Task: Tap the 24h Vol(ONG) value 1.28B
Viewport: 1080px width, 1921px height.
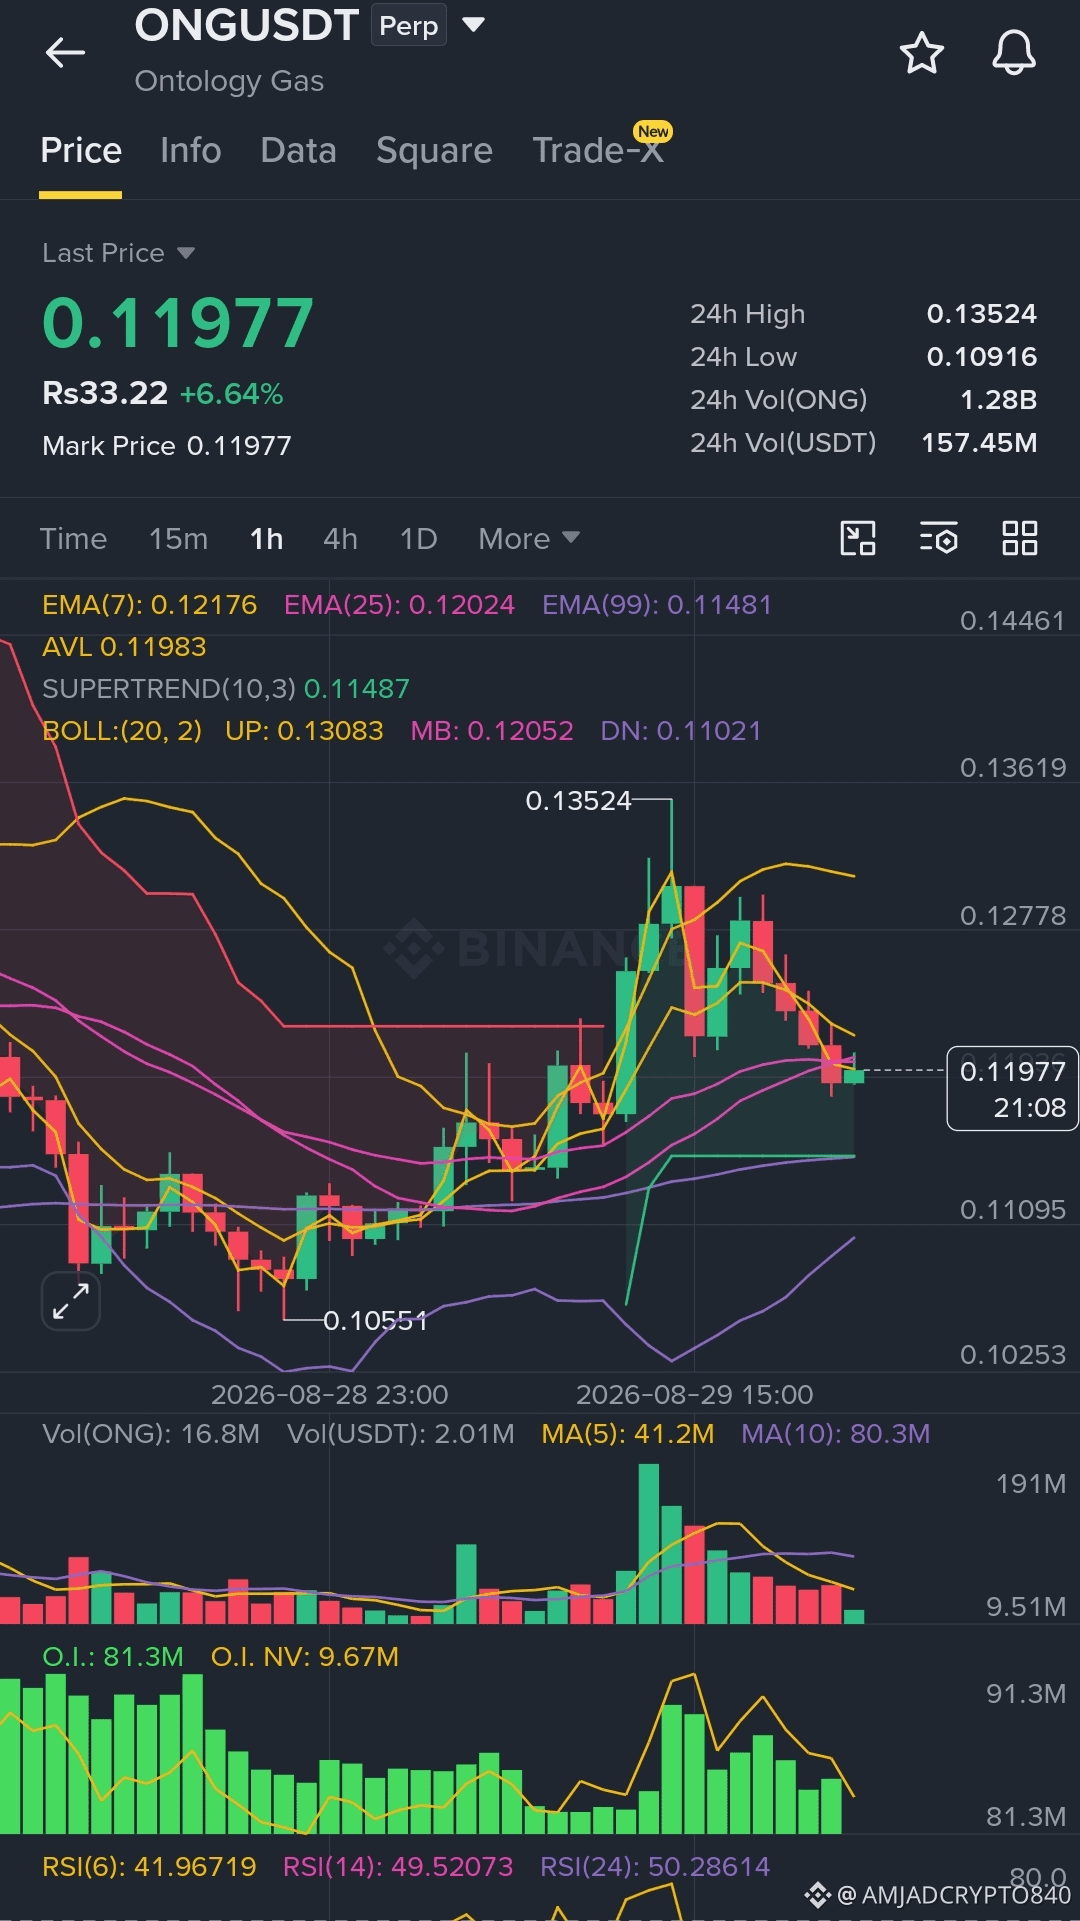Action: coord(998,400)
